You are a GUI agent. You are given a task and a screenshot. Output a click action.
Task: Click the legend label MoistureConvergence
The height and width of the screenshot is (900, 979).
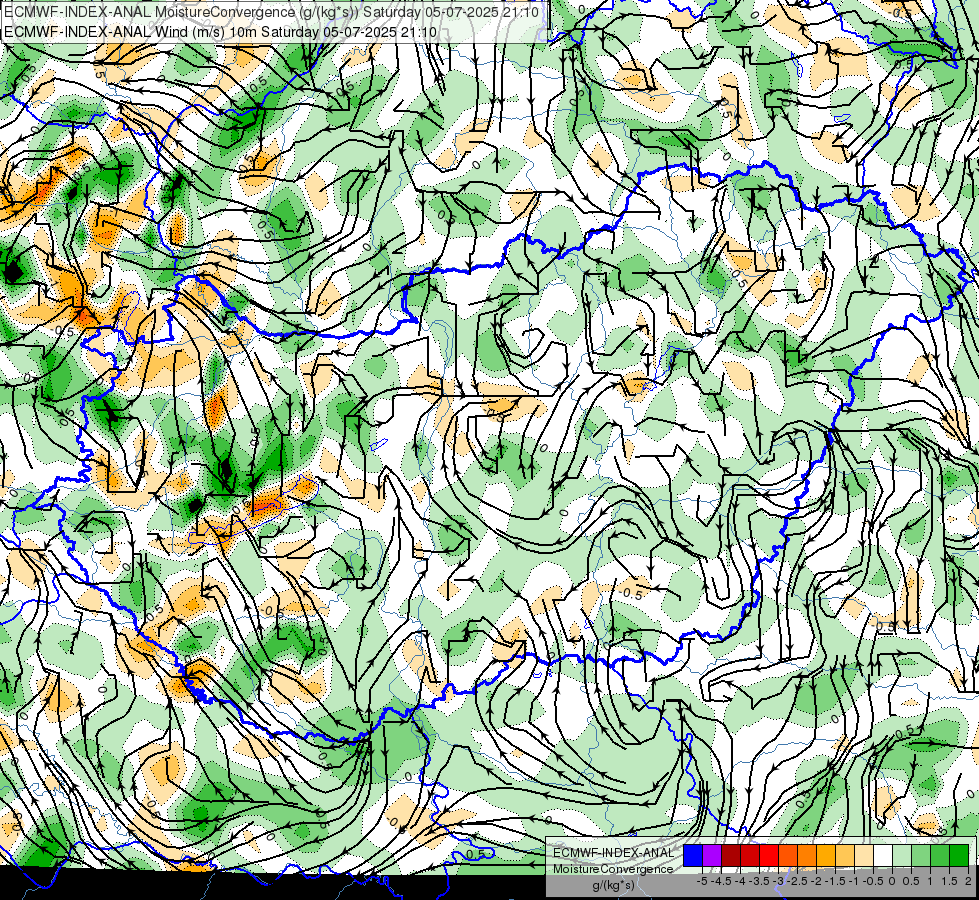click(x=613, y=869)
